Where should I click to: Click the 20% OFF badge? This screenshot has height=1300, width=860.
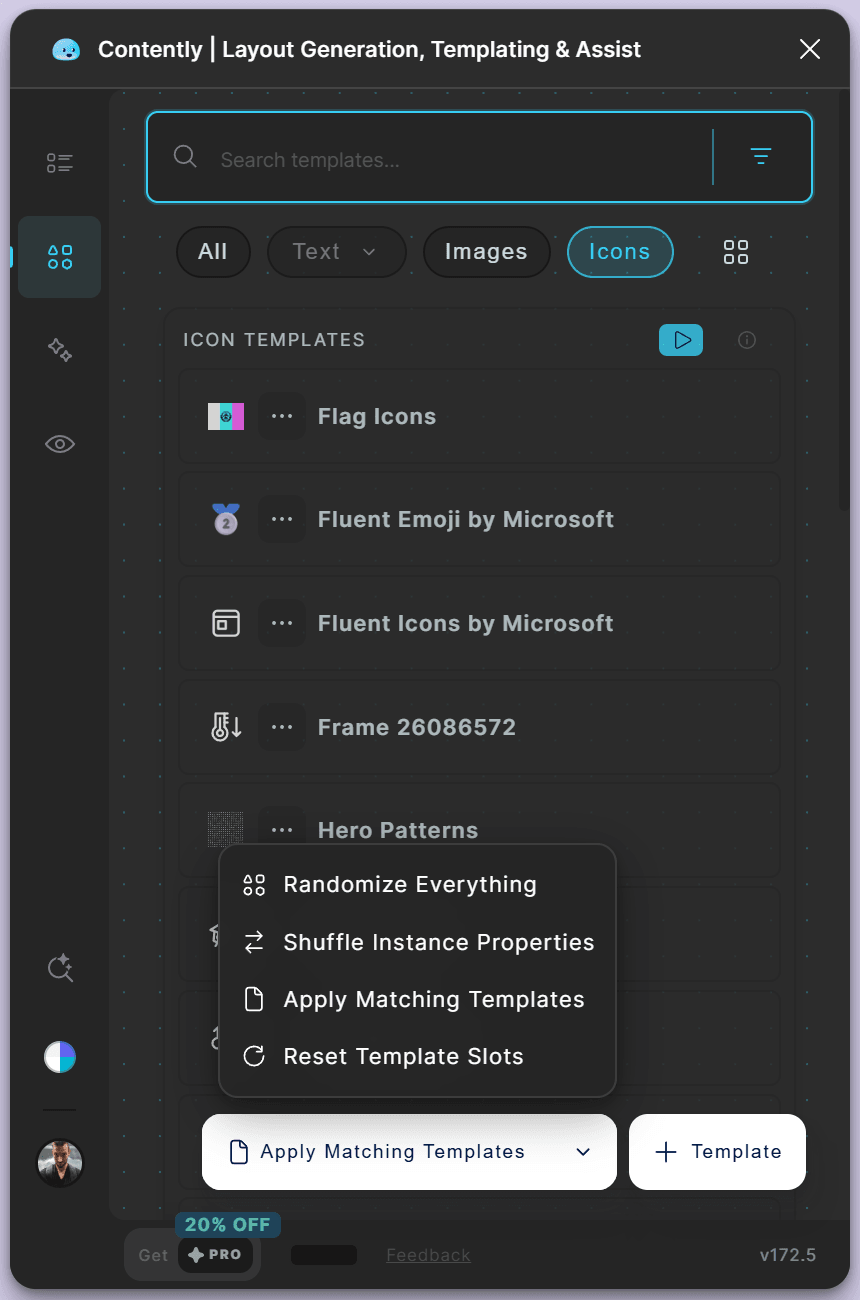click(x=228, y=1225)
